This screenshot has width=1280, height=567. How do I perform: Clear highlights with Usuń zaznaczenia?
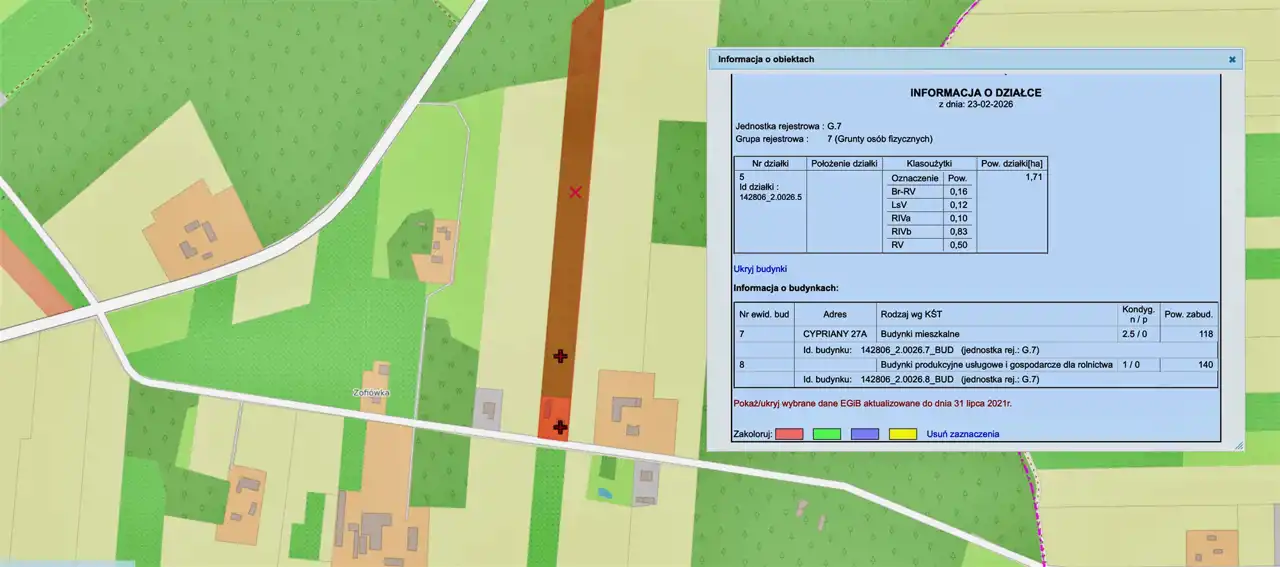962,434
